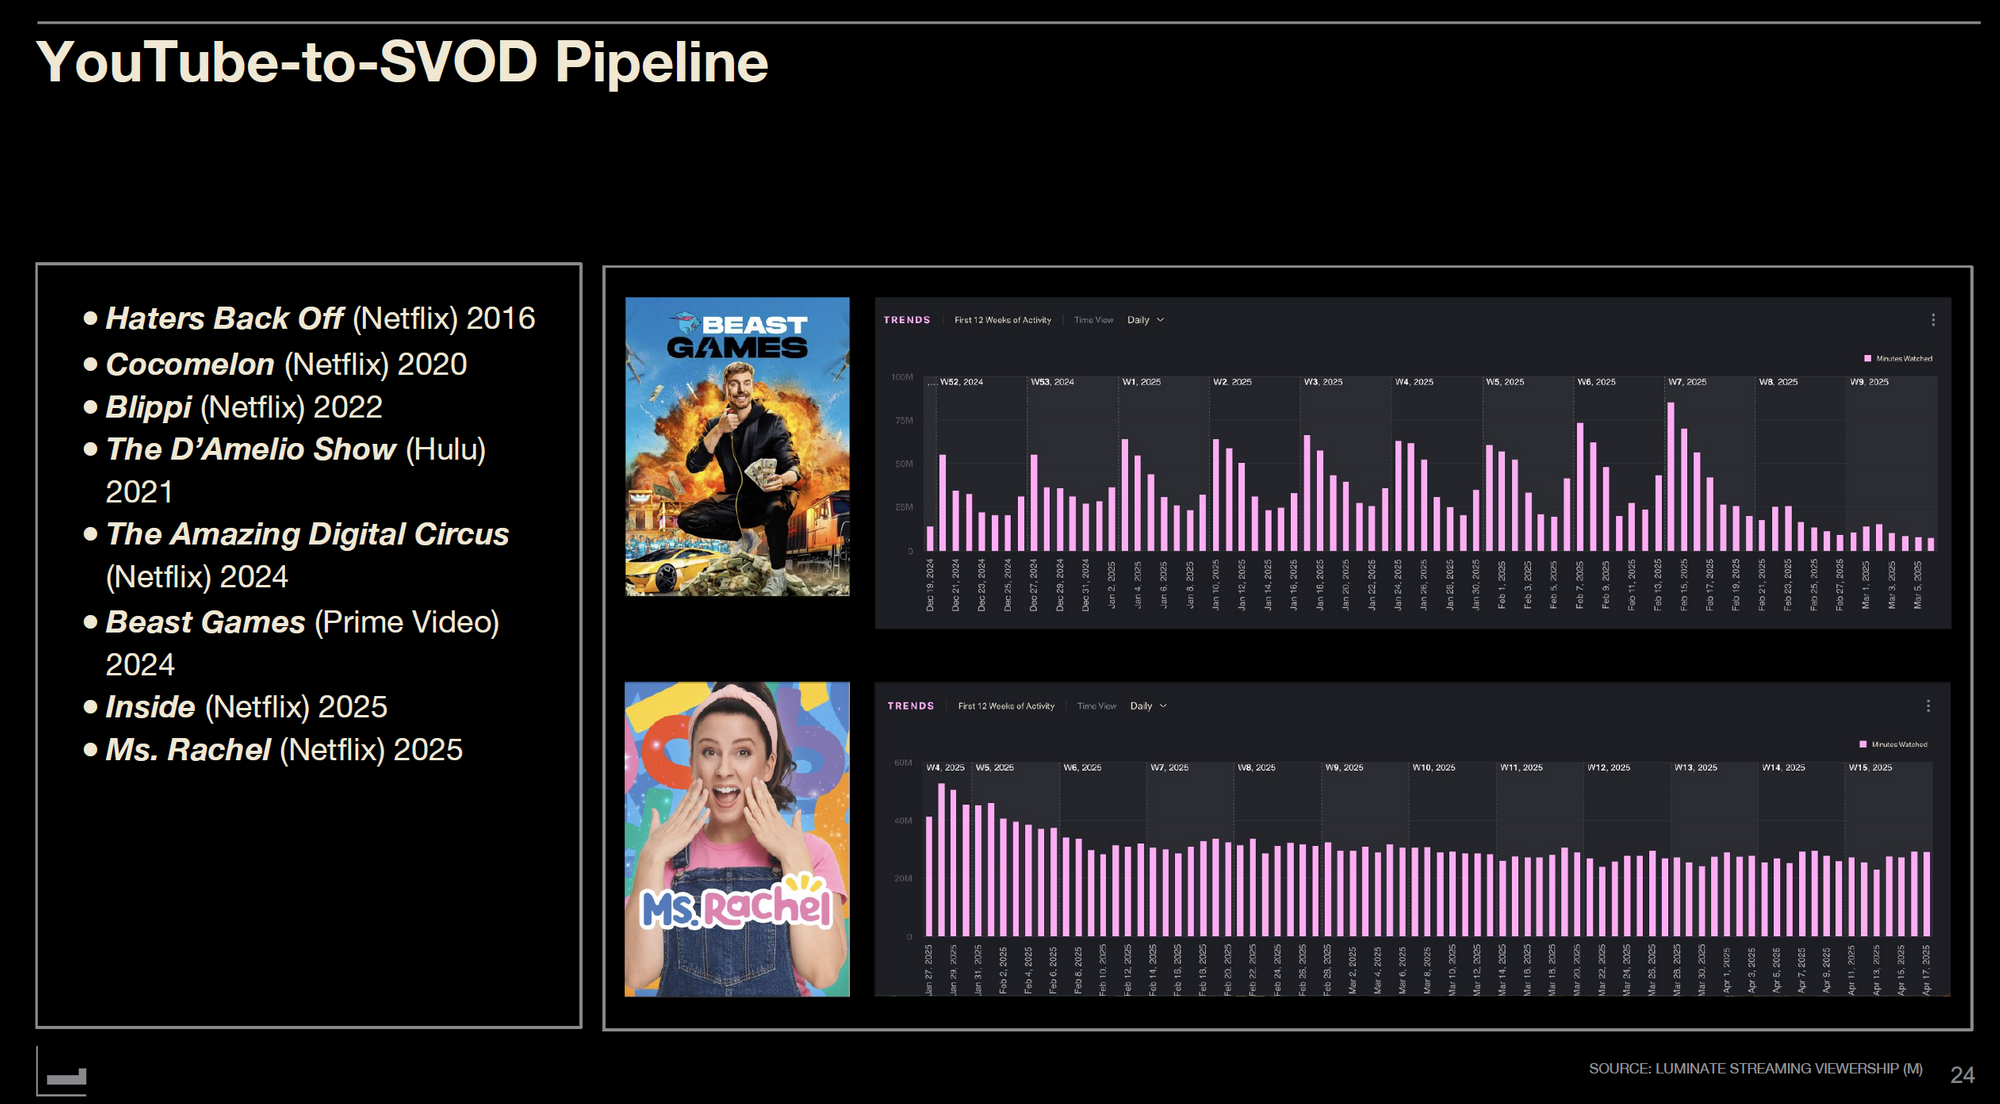Image resolution: width=2000 pixels, height=1104 pixels.
Task: Open the kebab menu on Beast Games chart
Action: pos(1933,320)
